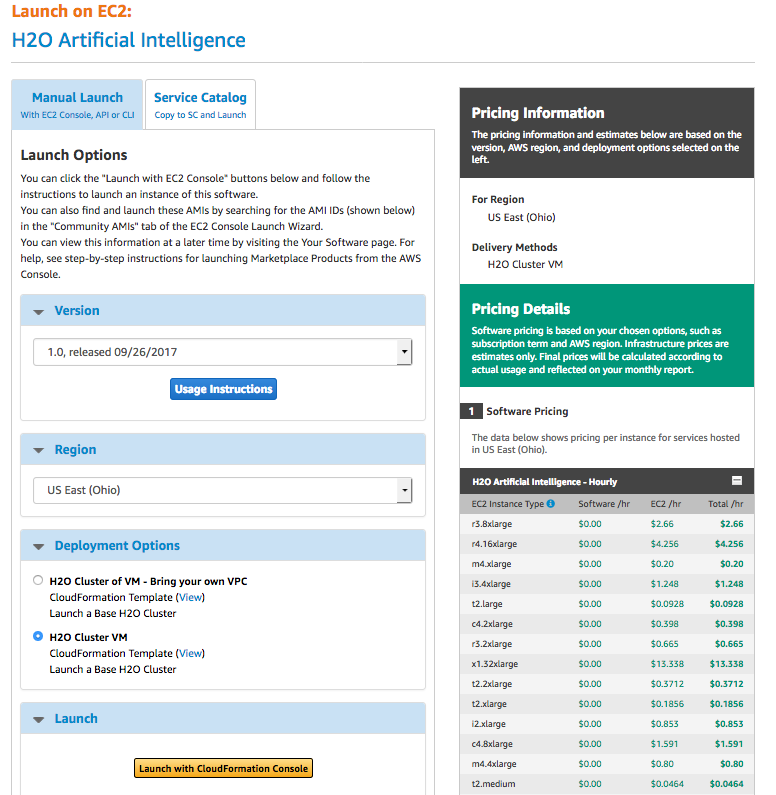Open the Version dropdown list

pos(223,352)
